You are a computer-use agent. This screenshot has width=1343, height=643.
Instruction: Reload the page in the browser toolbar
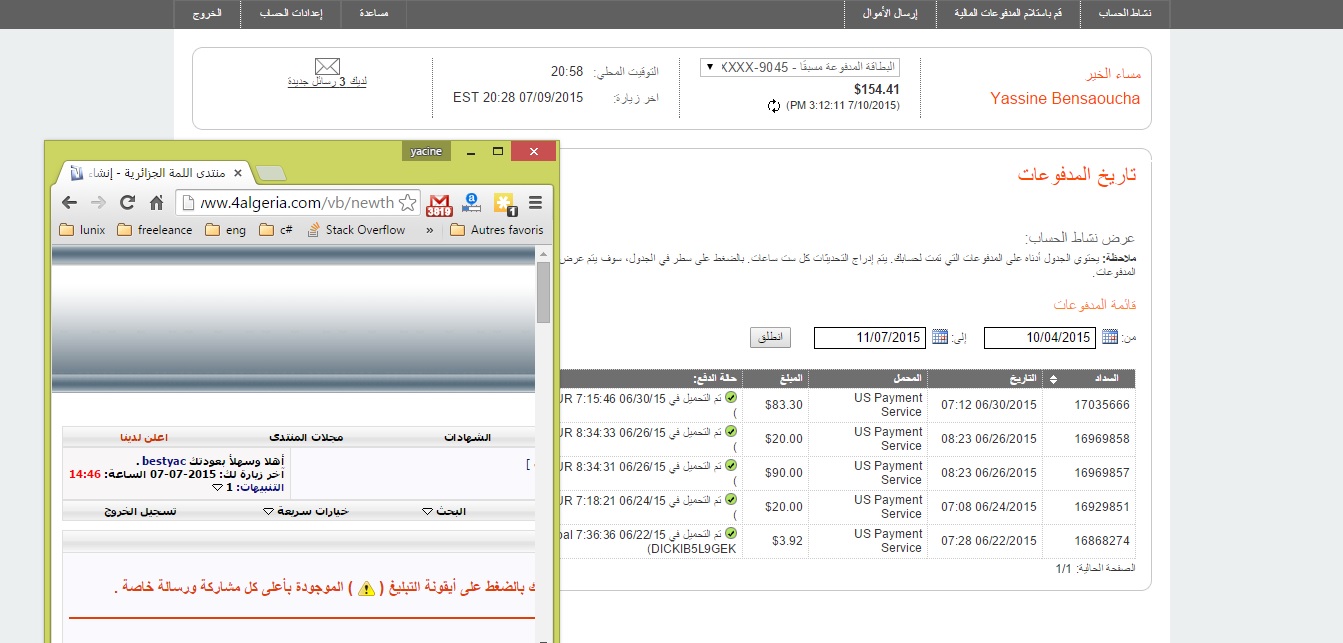(x=127, y=202)
